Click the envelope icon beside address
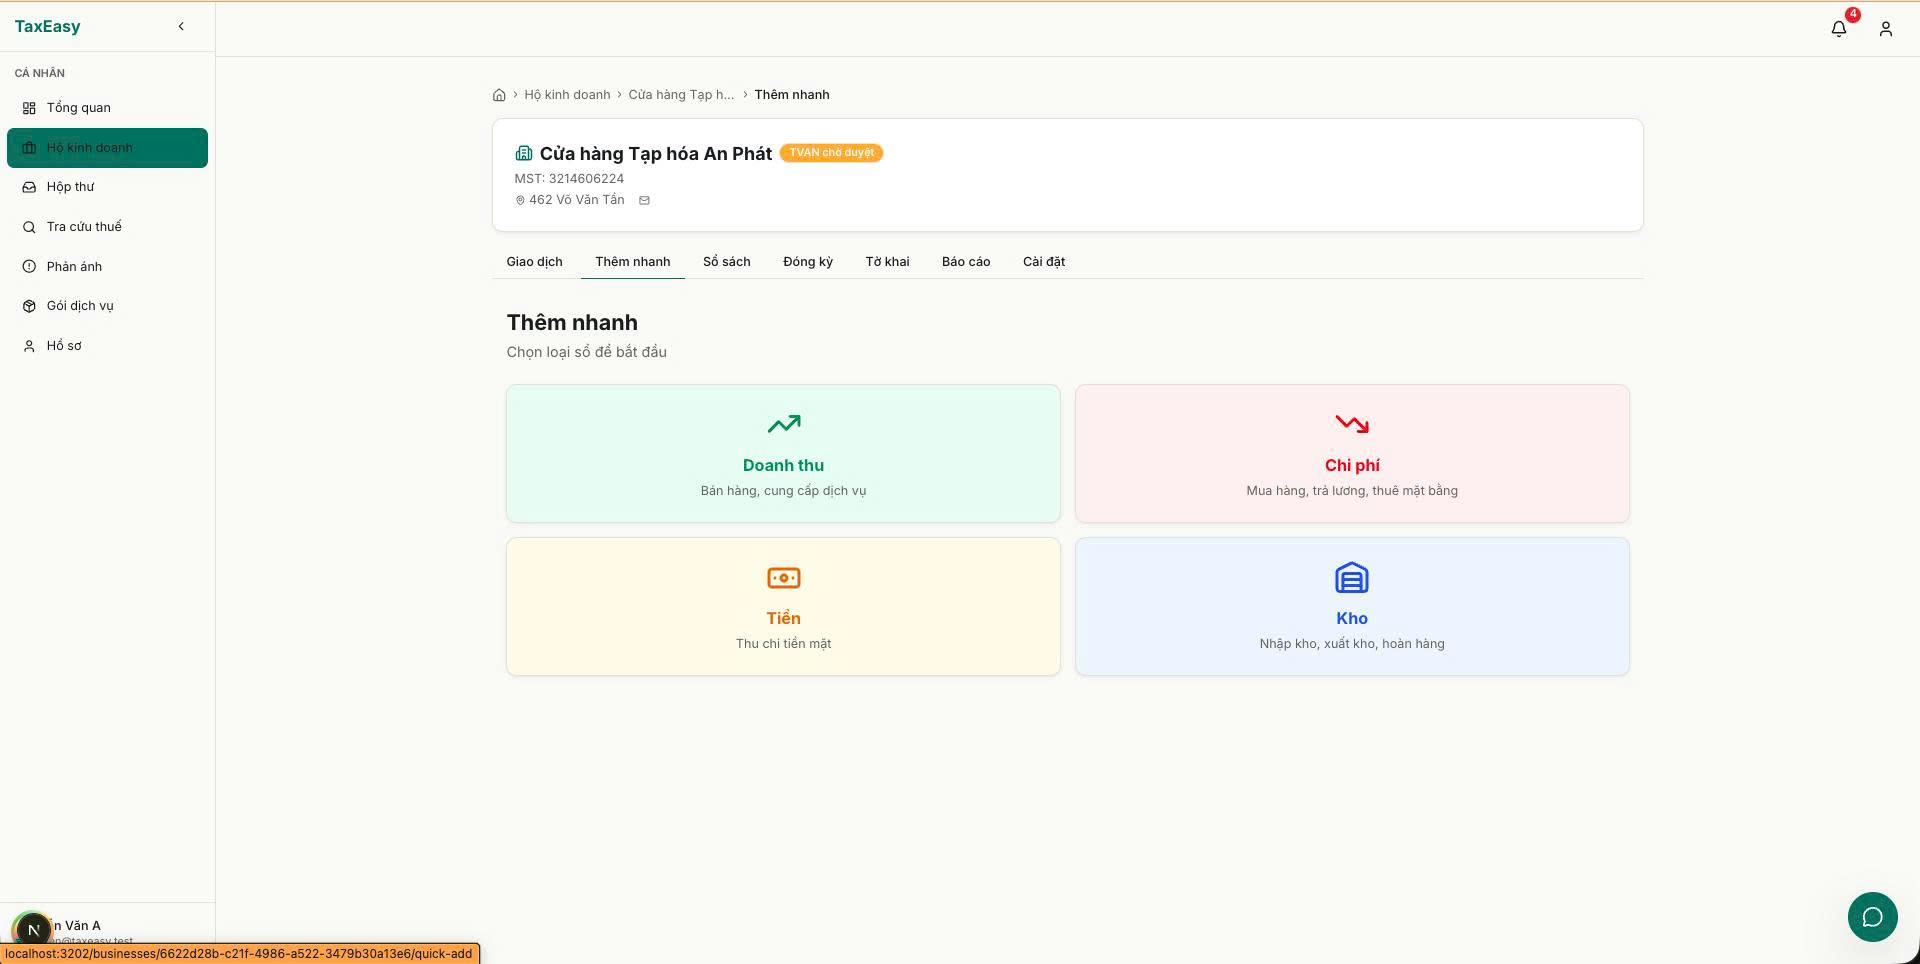 pyautogui.click(x=644, y=200)
